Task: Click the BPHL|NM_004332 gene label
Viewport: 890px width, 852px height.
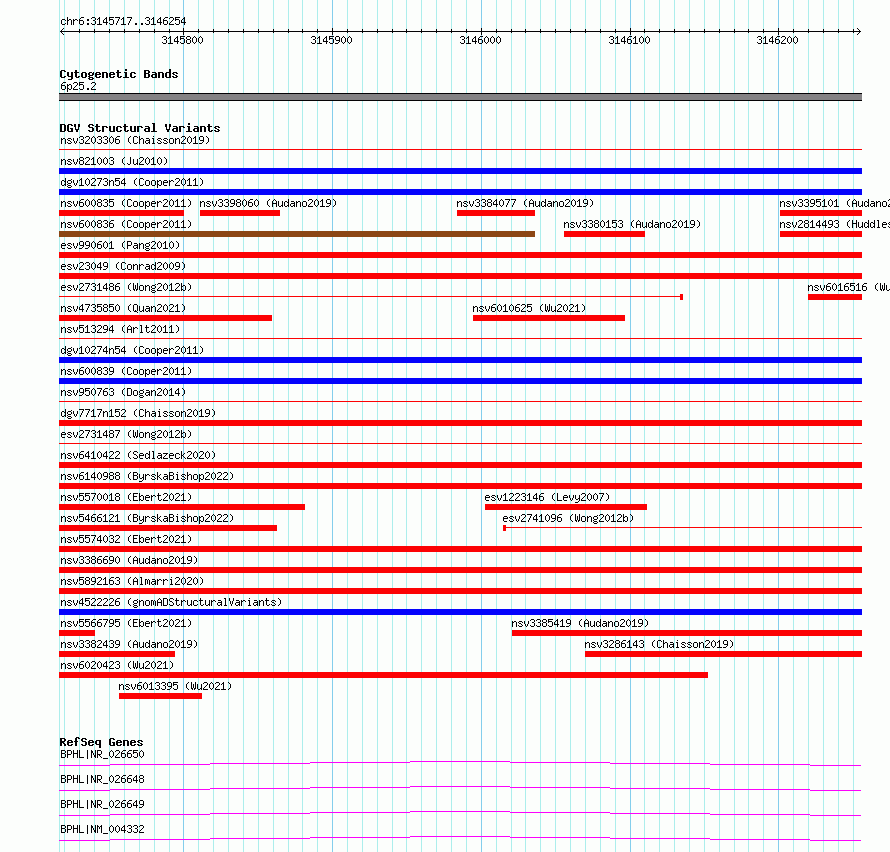Action: click(102, 829)
